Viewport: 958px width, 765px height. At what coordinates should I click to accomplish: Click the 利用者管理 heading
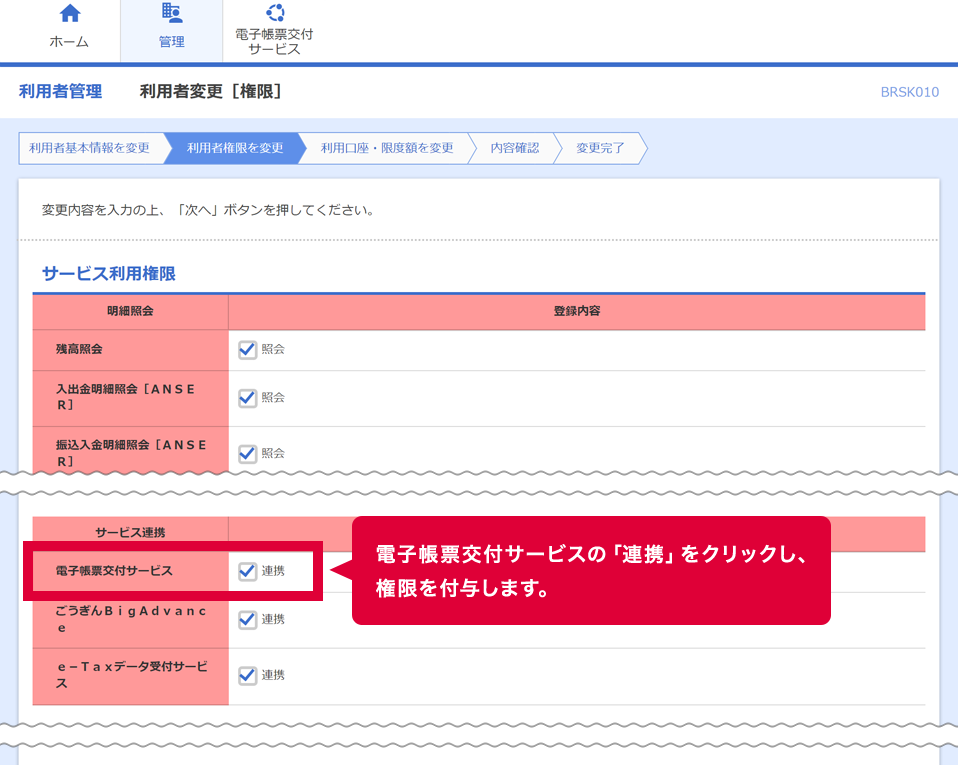coord(60,91)
